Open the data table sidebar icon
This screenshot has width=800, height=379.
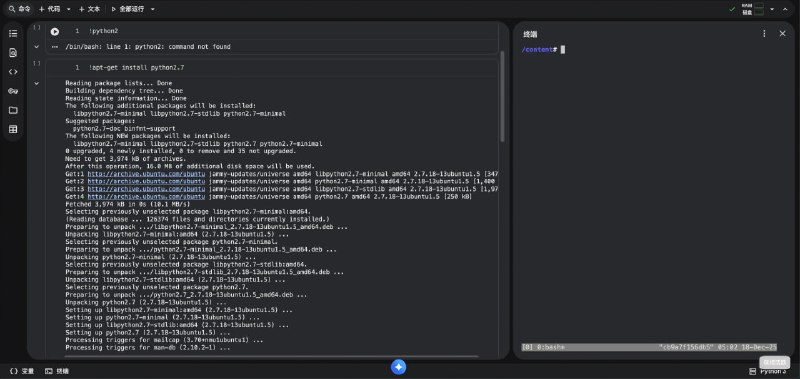click(x=13, y=130)
